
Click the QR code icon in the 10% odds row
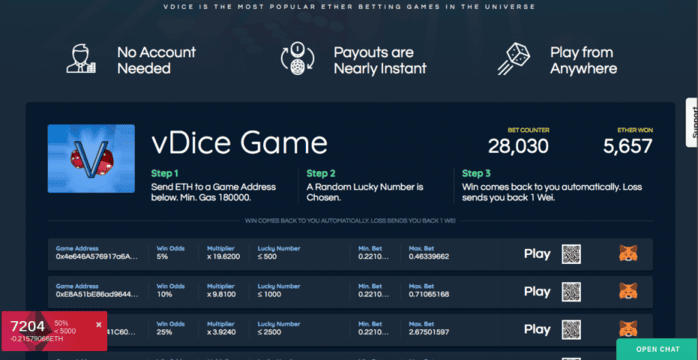point(571,292)
